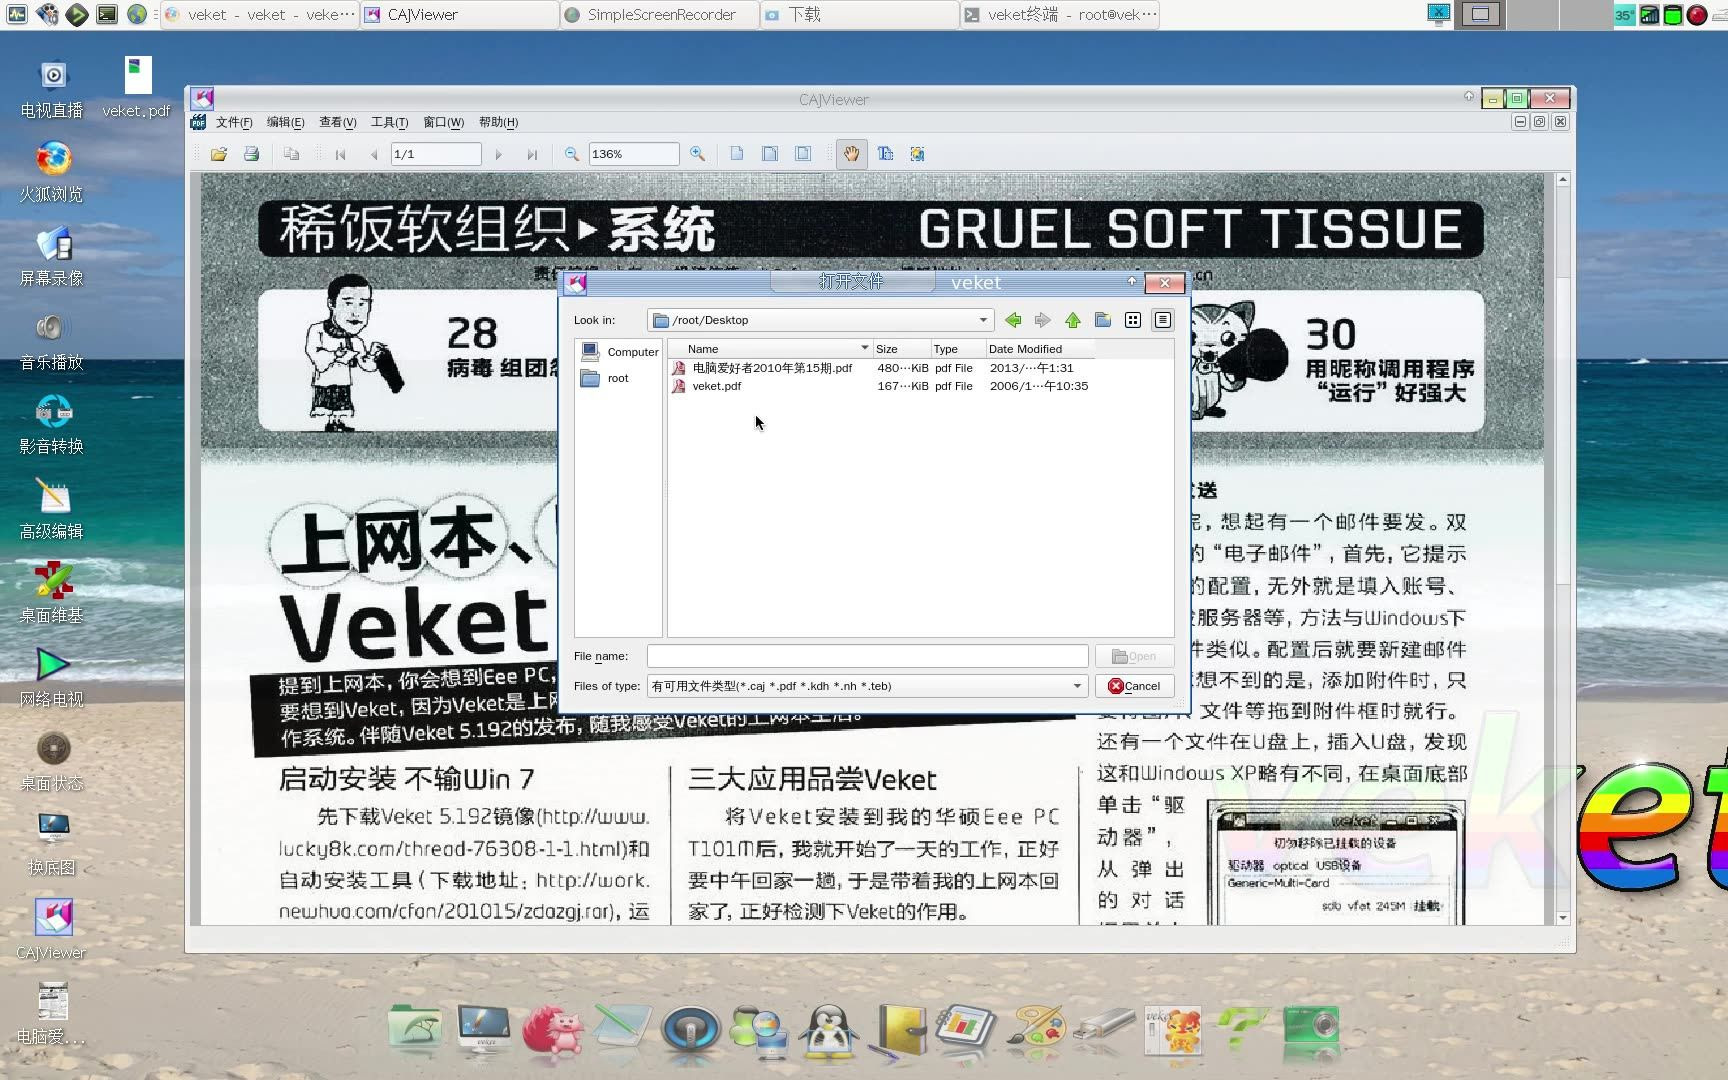Viewport: 1728px width, 1080px height.
Task: Click the Type column header
Action: (958, 349)
